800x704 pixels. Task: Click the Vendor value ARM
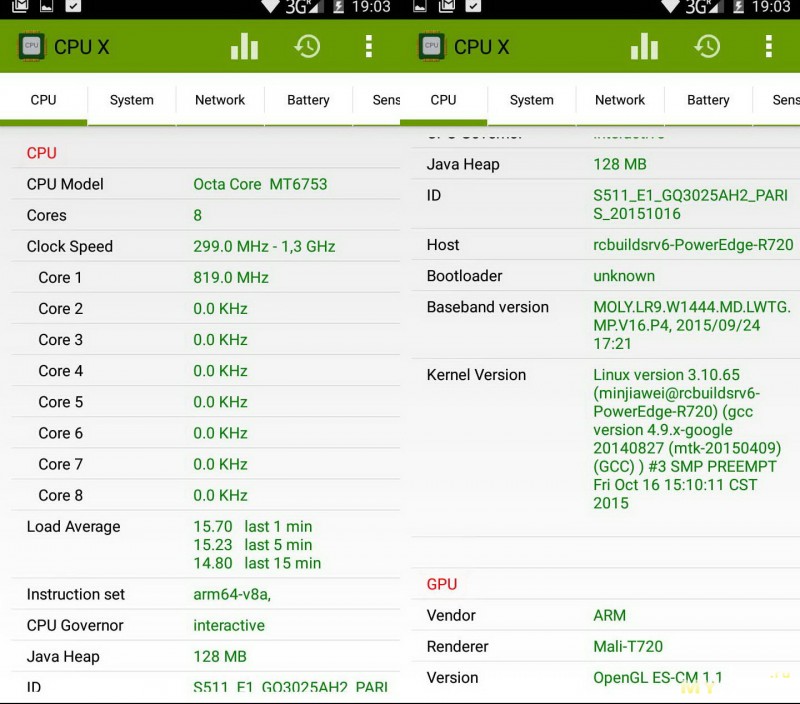609,615
